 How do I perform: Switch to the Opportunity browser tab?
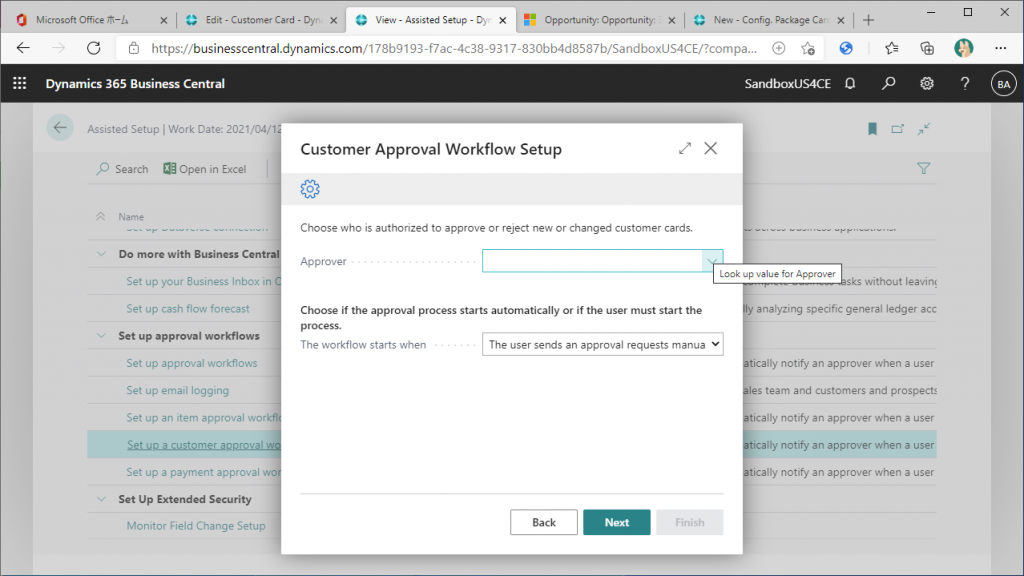pyautogui.click(x=600, y=20)
